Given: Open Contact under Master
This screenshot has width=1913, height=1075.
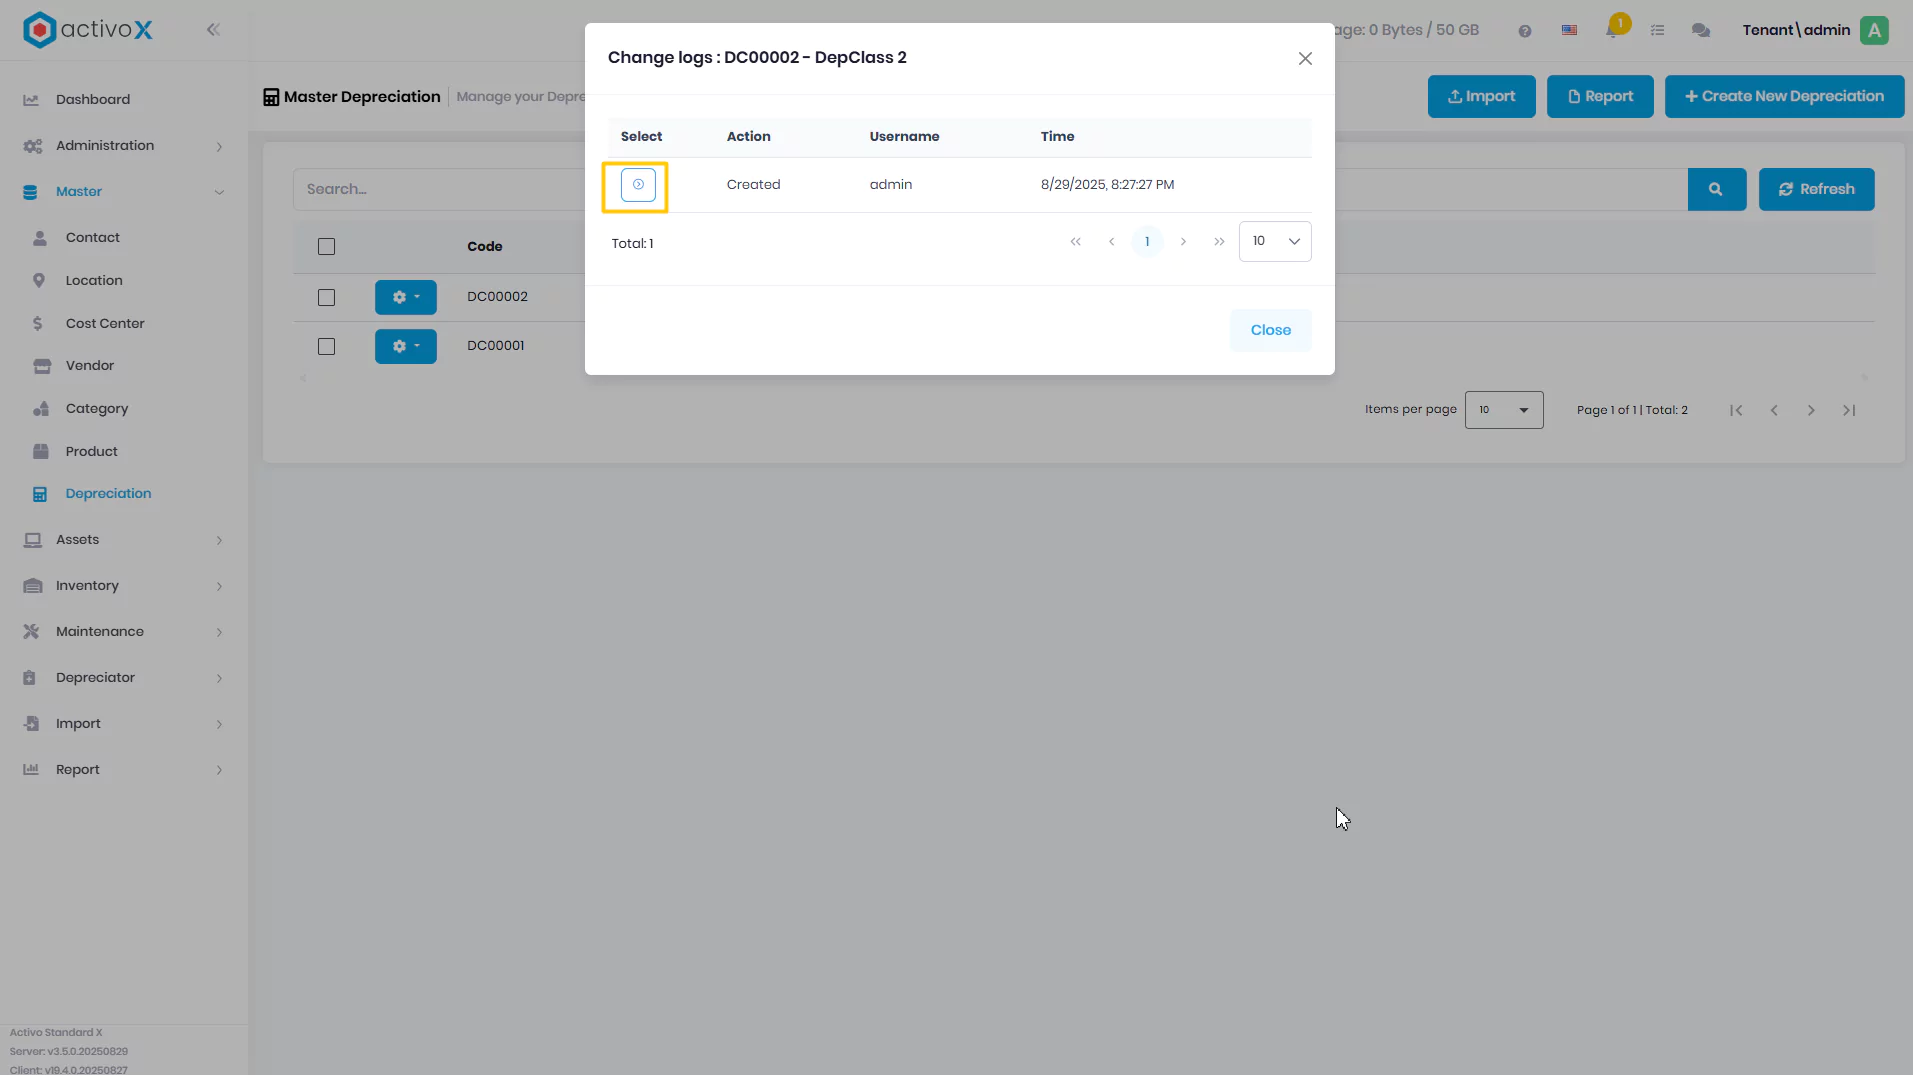Looking at the screenshot, I should (92, 238).
